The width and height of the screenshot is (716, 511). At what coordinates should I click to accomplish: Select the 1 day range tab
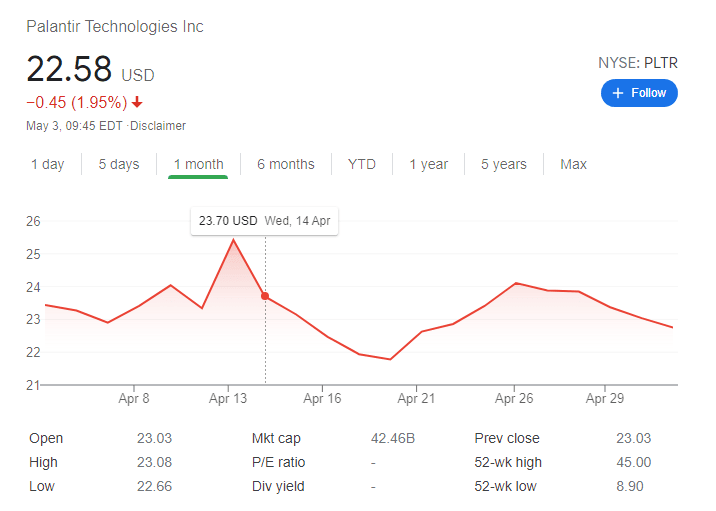(x=47, y=164)
